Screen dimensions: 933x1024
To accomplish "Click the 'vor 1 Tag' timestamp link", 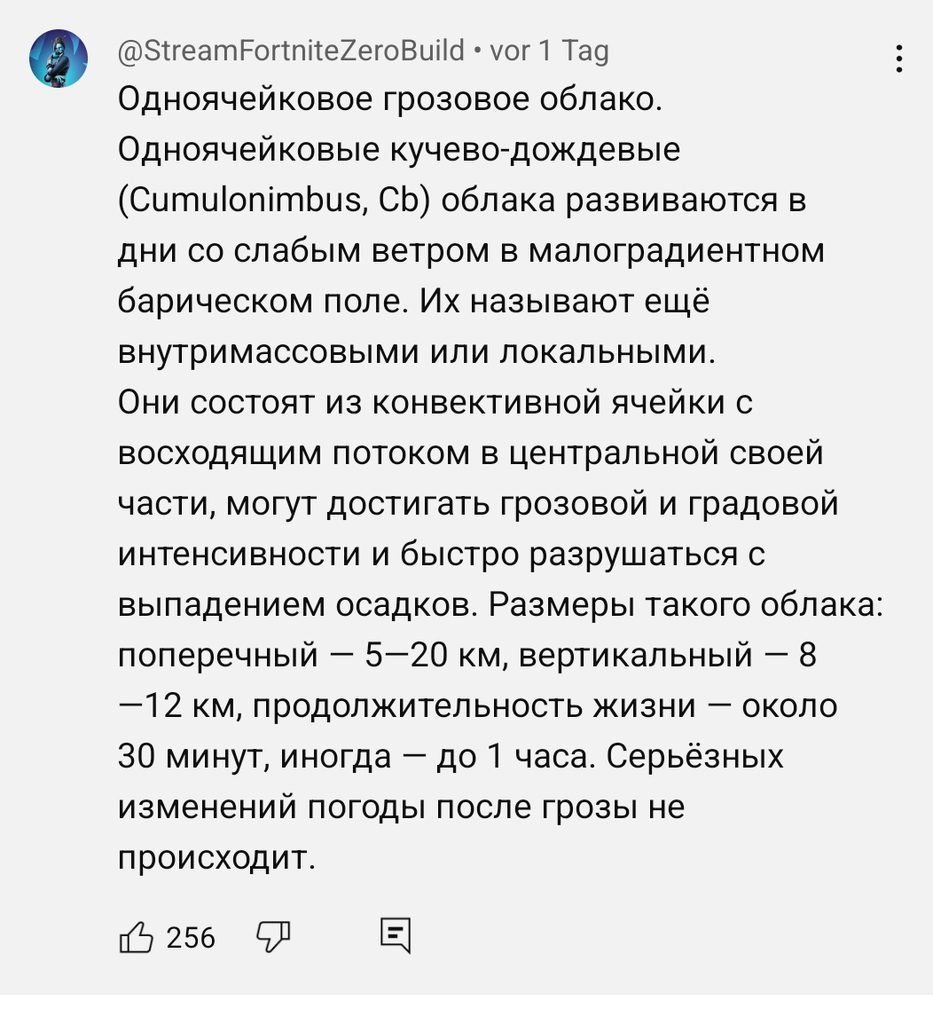I will point(549,51).
